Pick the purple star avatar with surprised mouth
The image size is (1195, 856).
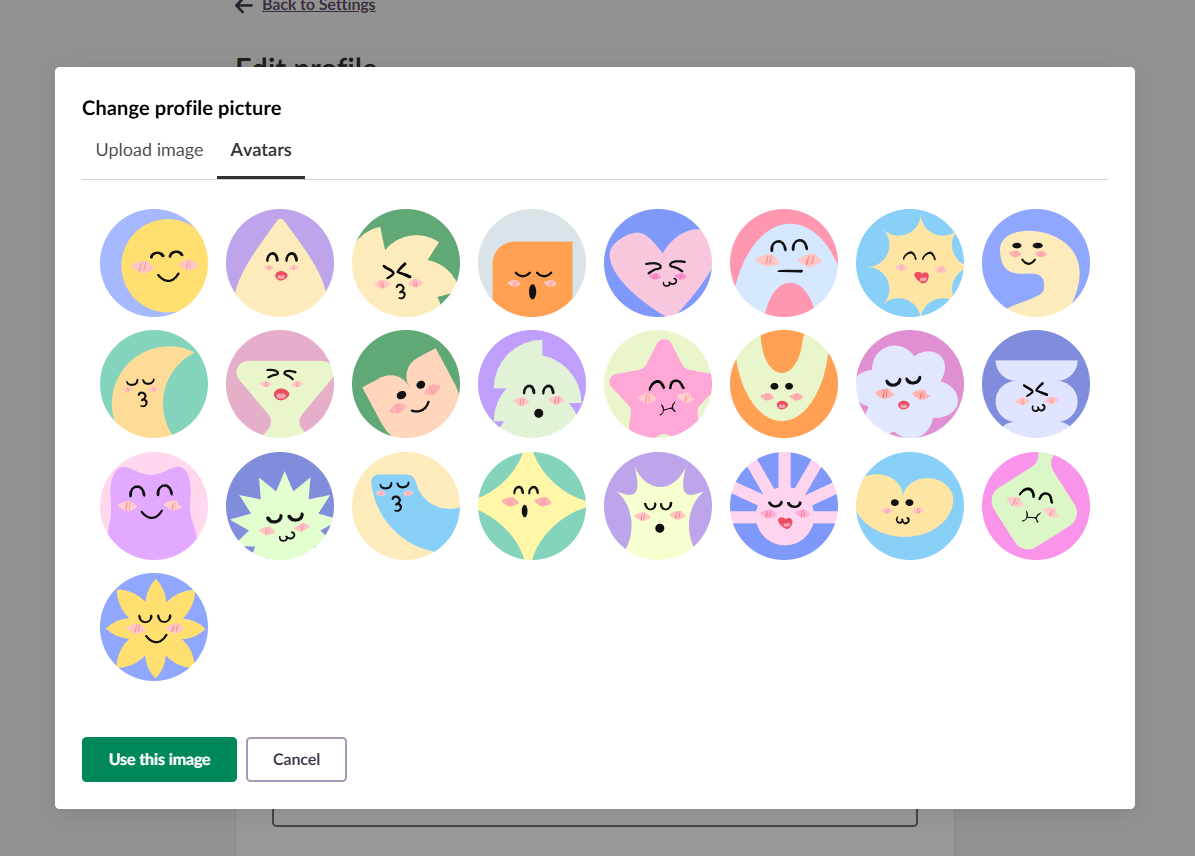(658, 505)
